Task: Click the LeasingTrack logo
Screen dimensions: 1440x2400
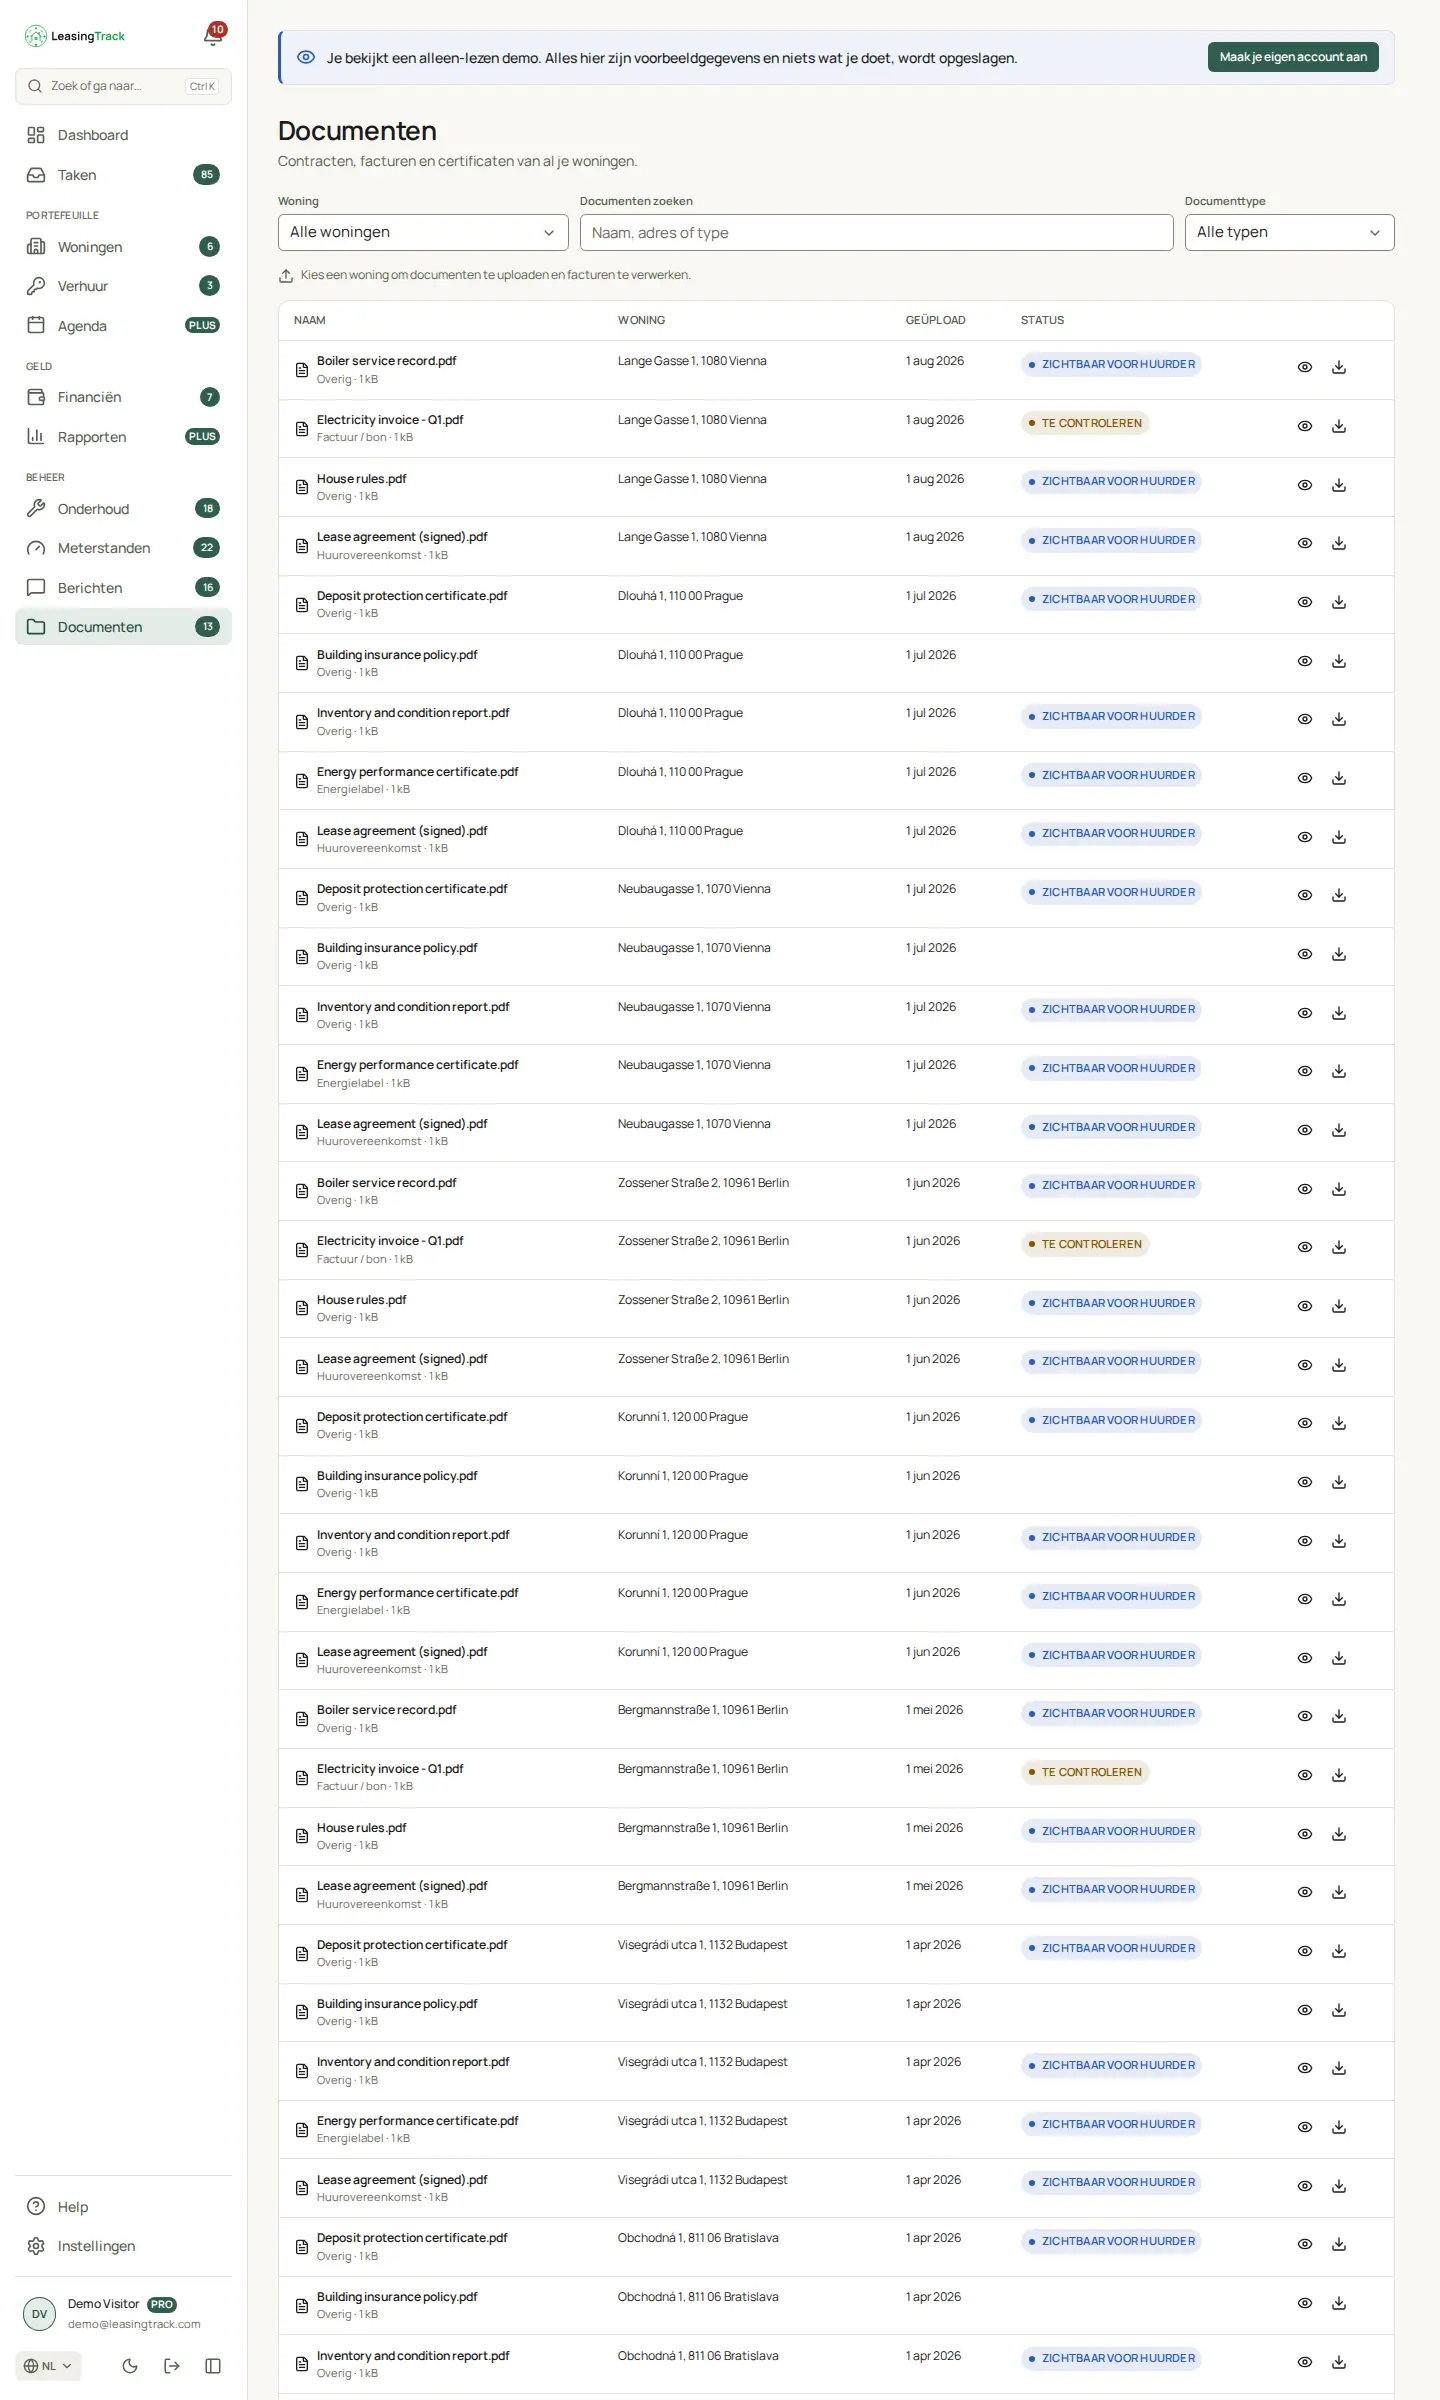Action: pos(75,36)
